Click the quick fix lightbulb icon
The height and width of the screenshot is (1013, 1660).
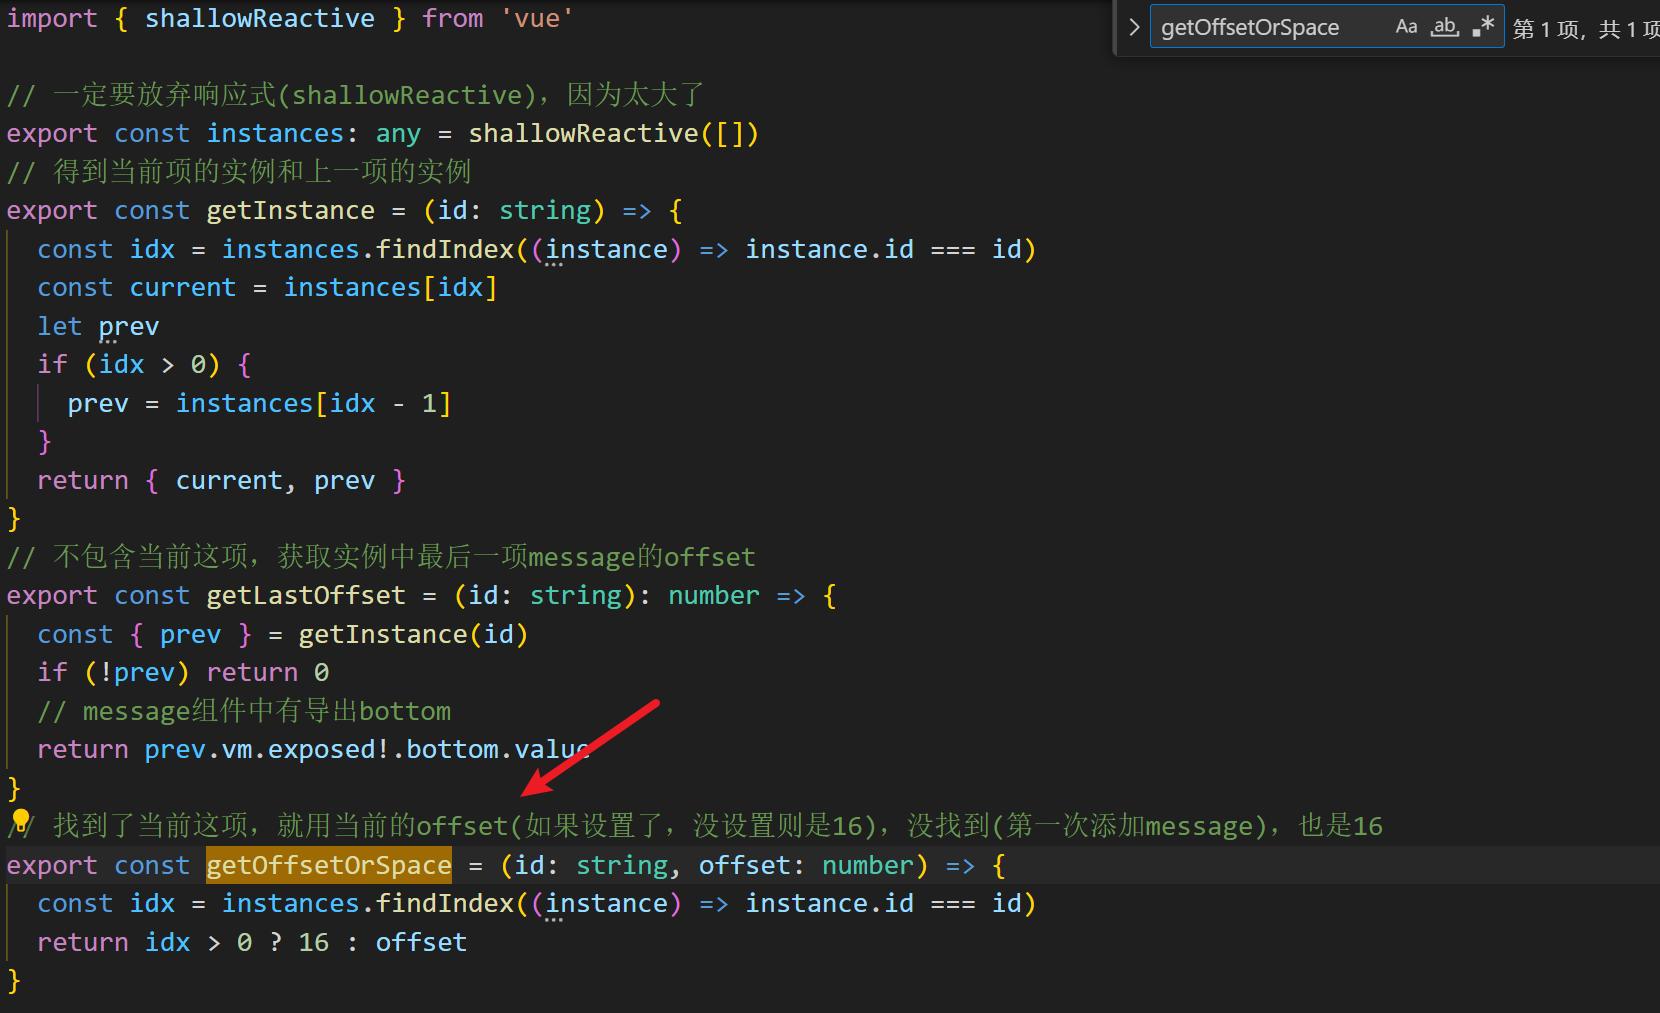click(18, 824)
